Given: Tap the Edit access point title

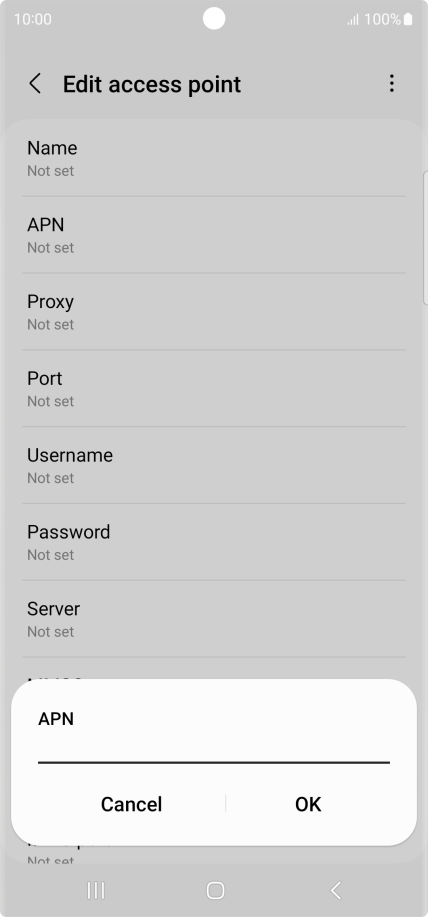Looking at the screenshot, I should [x=152, y=84].
